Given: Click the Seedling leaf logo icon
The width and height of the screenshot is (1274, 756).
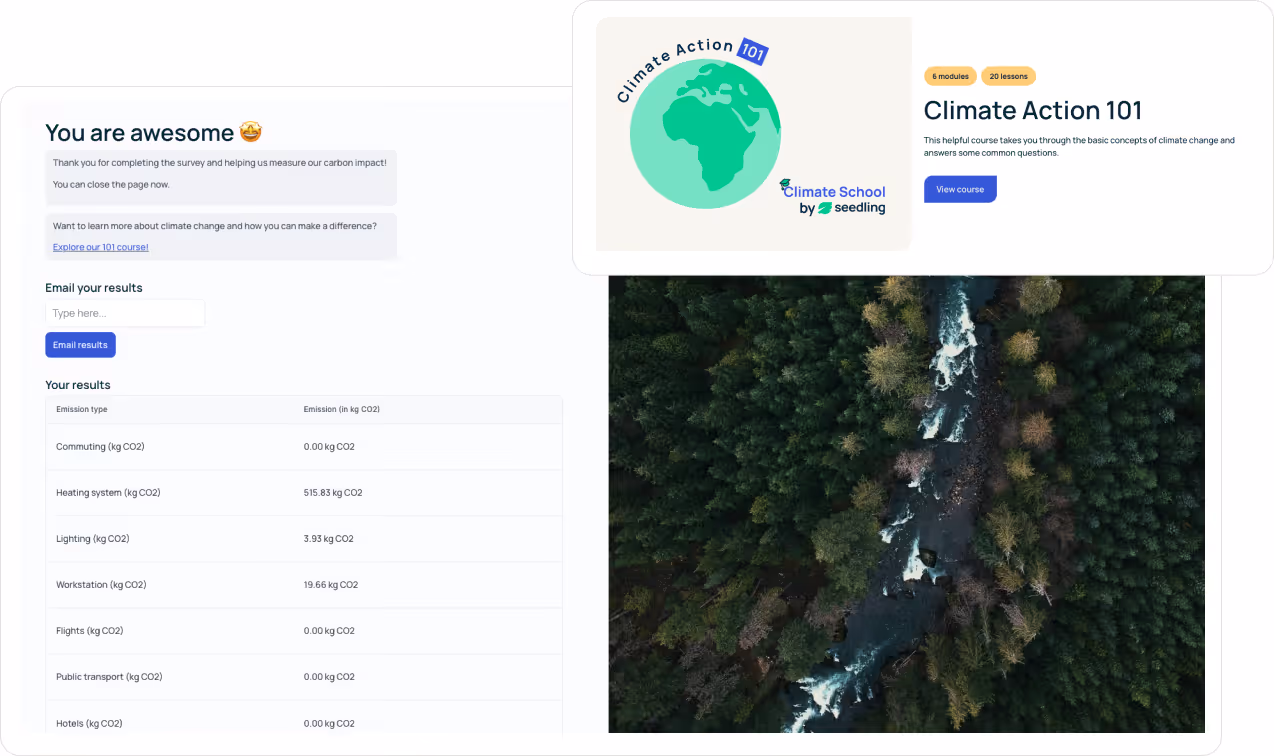Looking at the screenshot, I should 825,209.
